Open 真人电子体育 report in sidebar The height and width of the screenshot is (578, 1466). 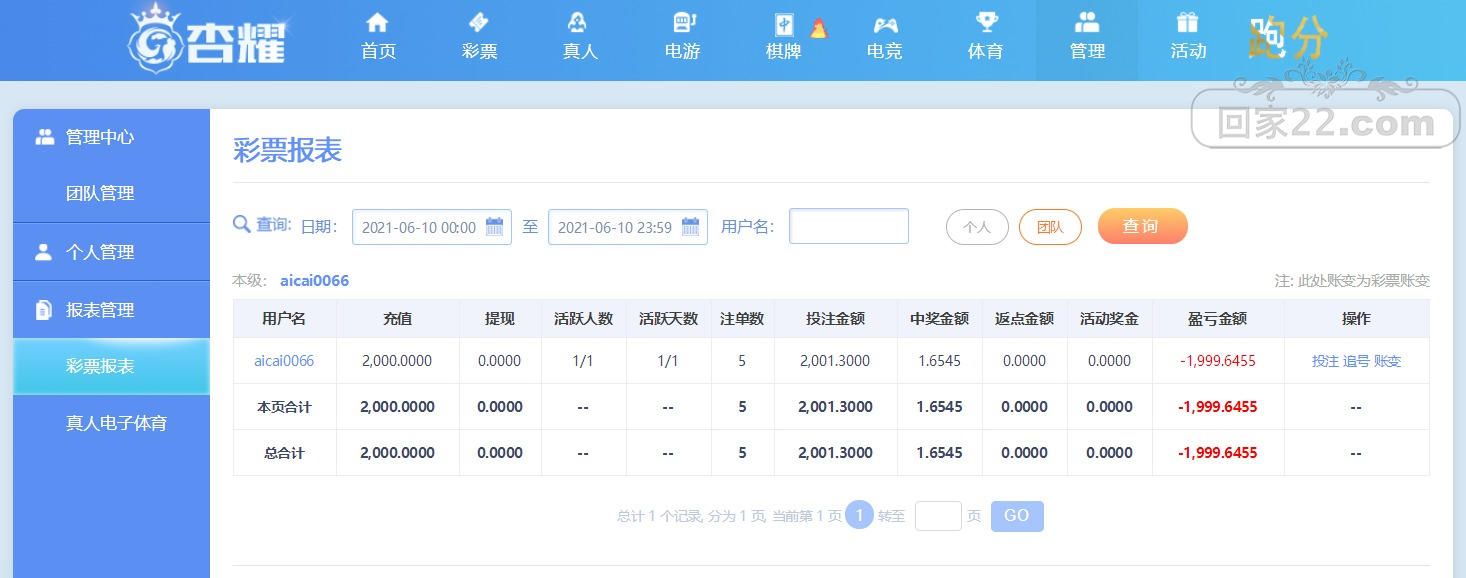click(116, 423)
